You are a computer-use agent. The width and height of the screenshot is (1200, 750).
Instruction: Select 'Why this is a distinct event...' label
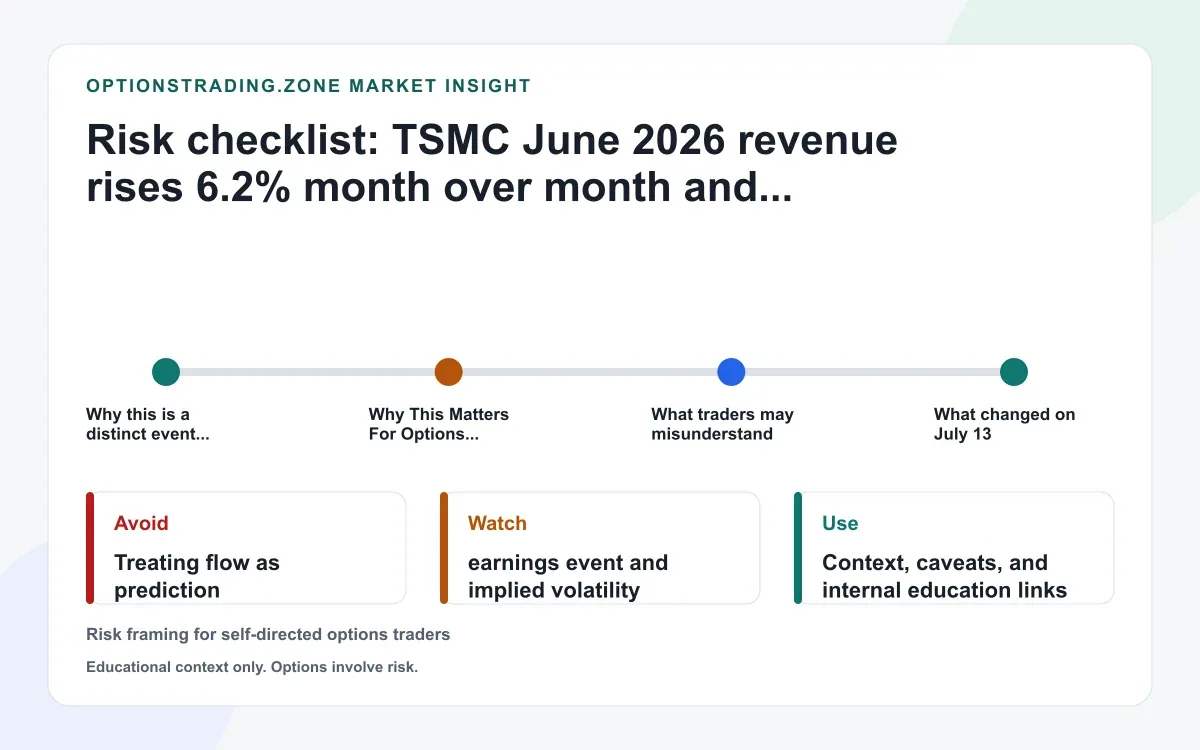[x=148, y=424]
